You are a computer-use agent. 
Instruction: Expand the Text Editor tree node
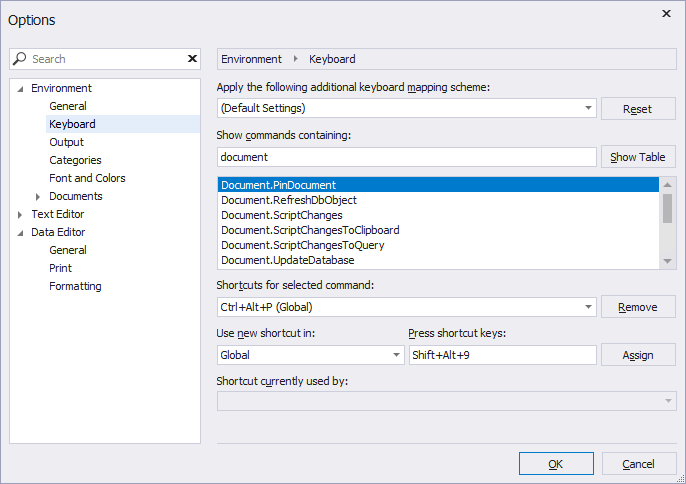coord(20,214)
